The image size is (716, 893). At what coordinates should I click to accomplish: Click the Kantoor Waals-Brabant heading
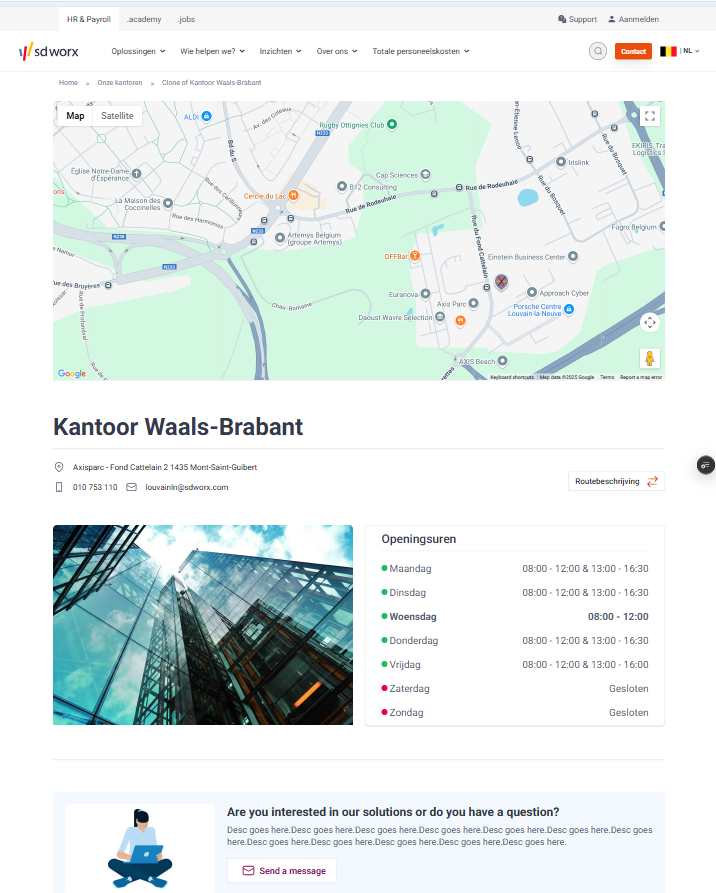(178, 427)
